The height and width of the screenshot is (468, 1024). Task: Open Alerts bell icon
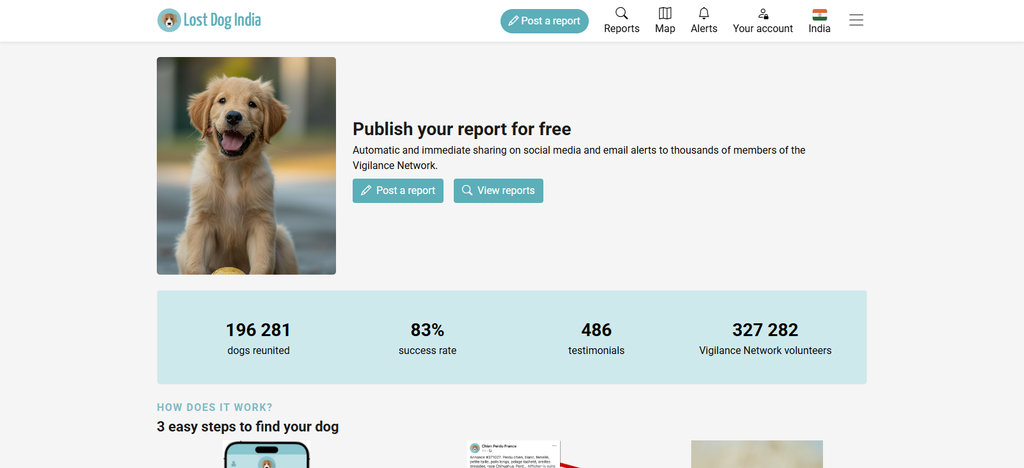click(x=703, y=13)
